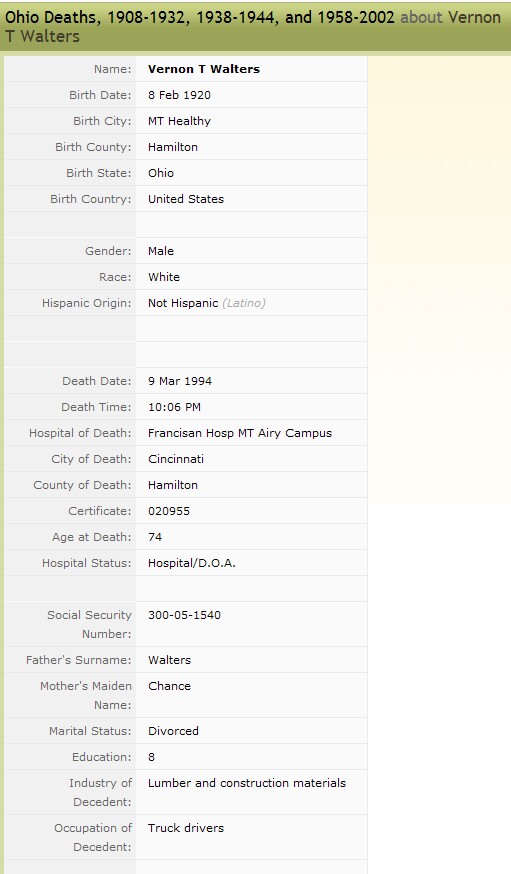The height and width of the screenshot is (874, 511).
Task: Click hospital status value Hospital/D.O.A.
Action: tap(192, 563)
